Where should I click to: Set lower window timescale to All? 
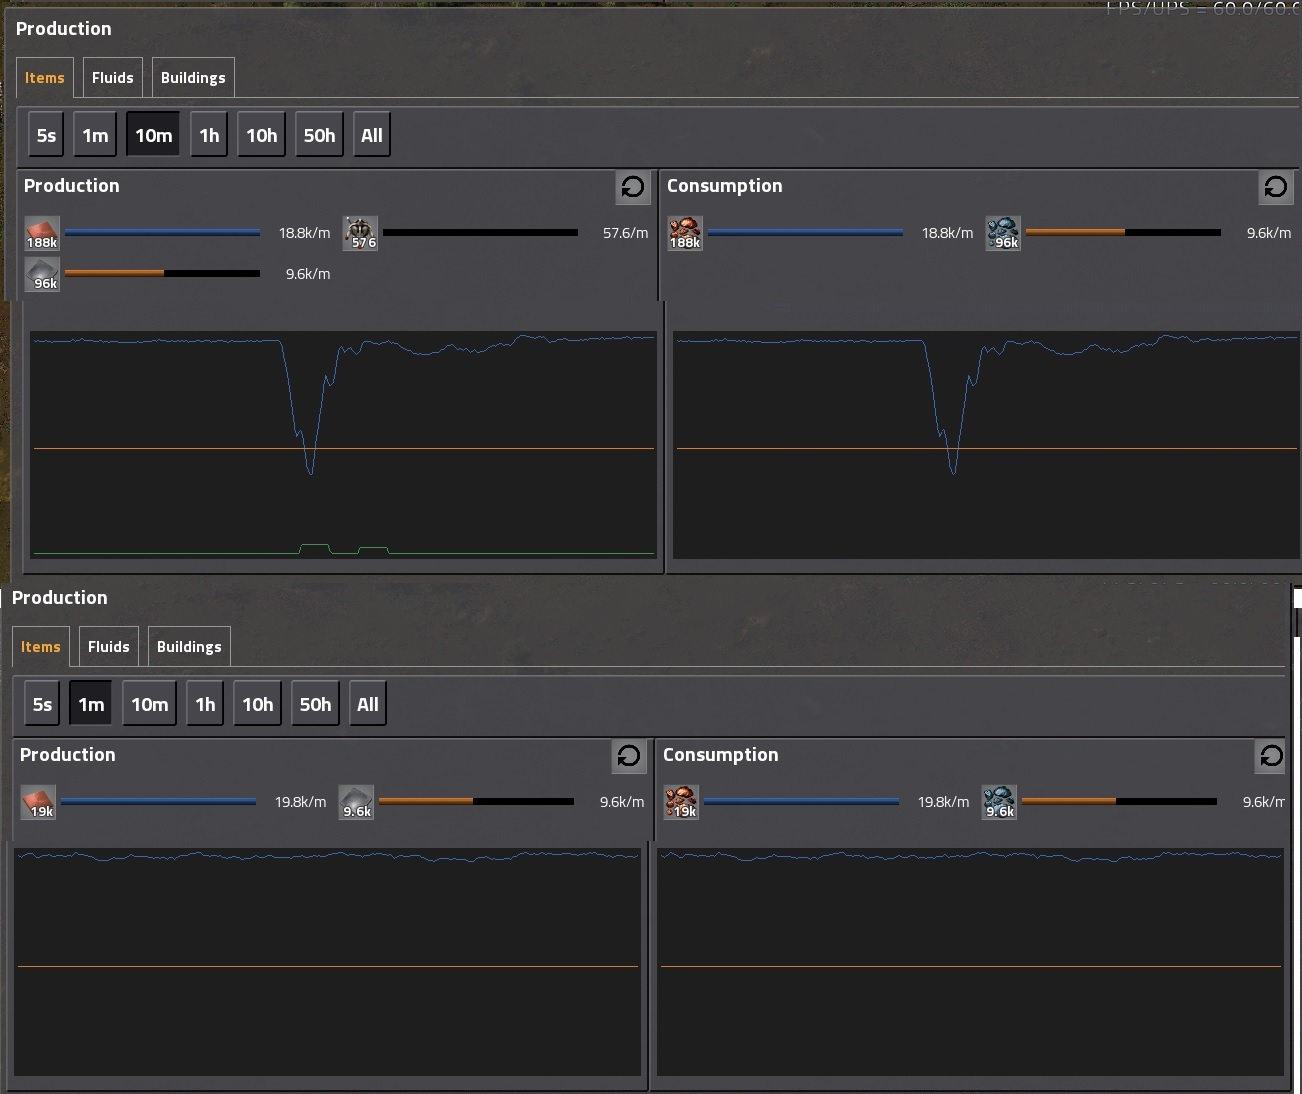tap(367, 704)
